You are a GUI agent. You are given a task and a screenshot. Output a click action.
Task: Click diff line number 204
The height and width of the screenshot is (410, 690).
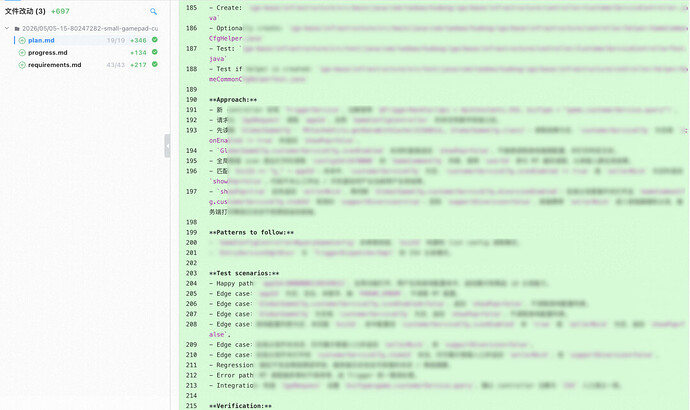click(x=191, y=283)
